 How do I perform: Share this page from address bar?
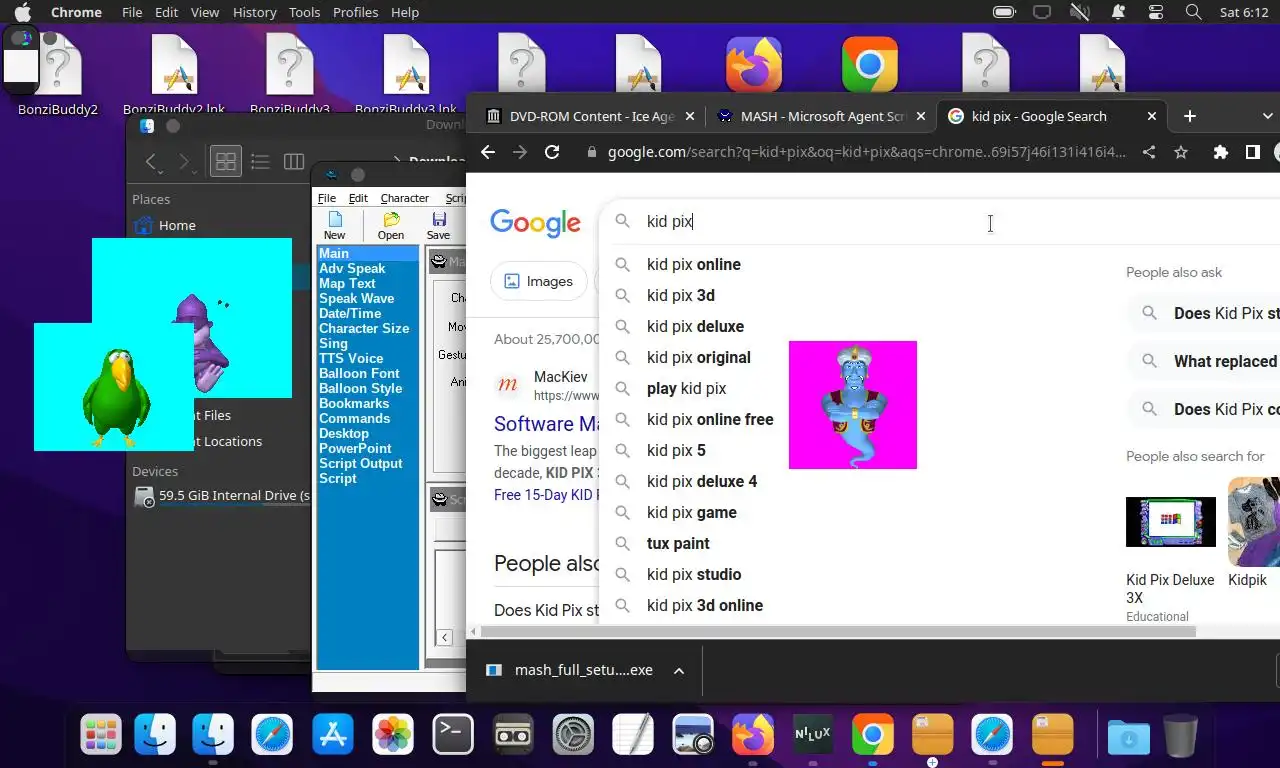1149,152
